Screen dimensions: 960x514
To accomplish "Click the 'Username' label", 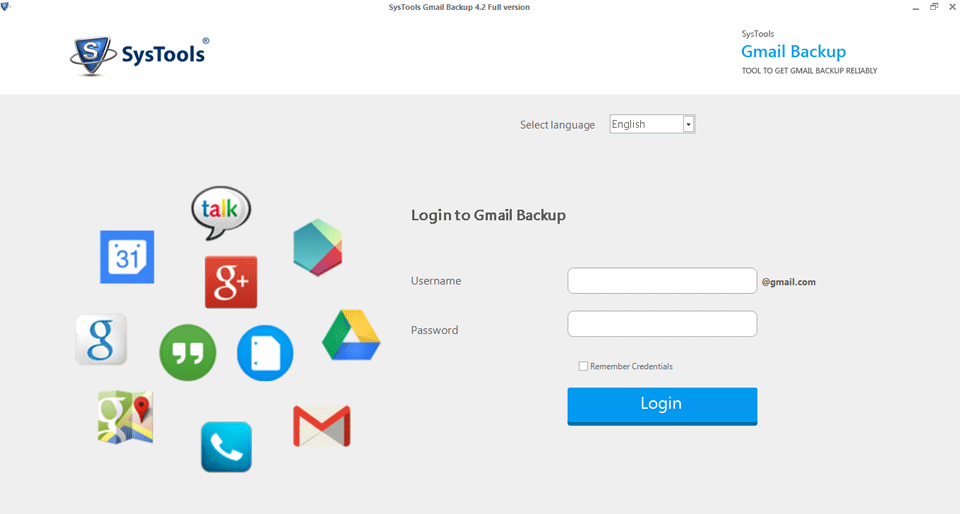I will [436, 281].
